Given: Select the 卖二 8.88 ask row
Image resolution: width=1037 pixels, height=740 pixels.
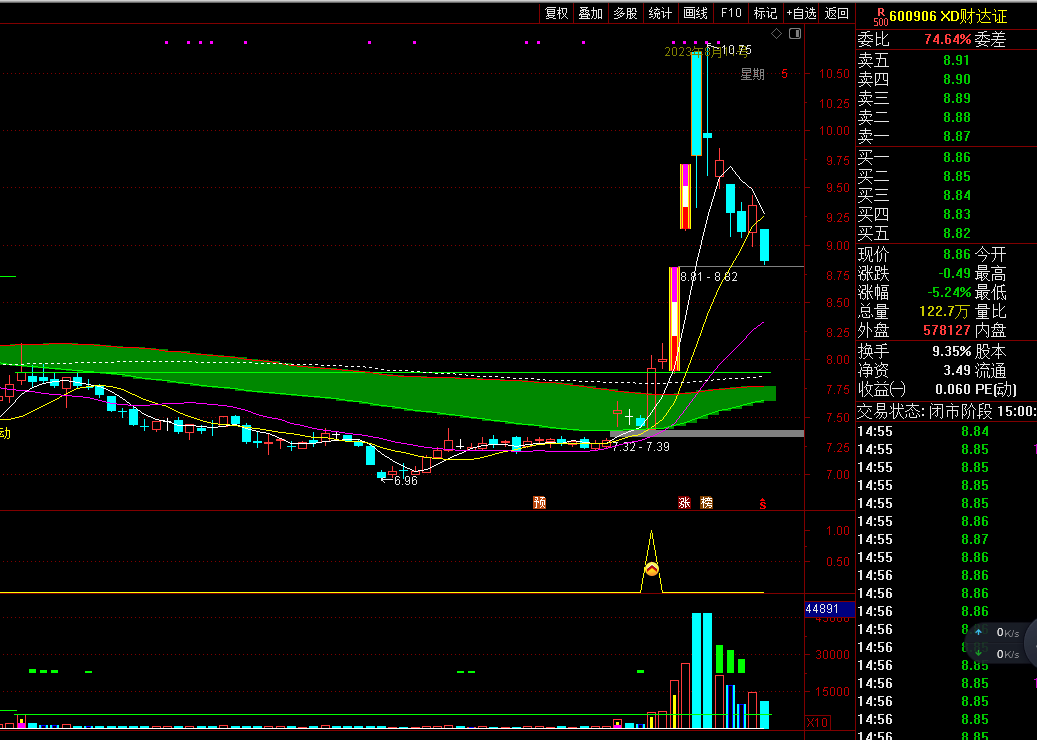Looking at the screenshot, I should tap(946, 118).
